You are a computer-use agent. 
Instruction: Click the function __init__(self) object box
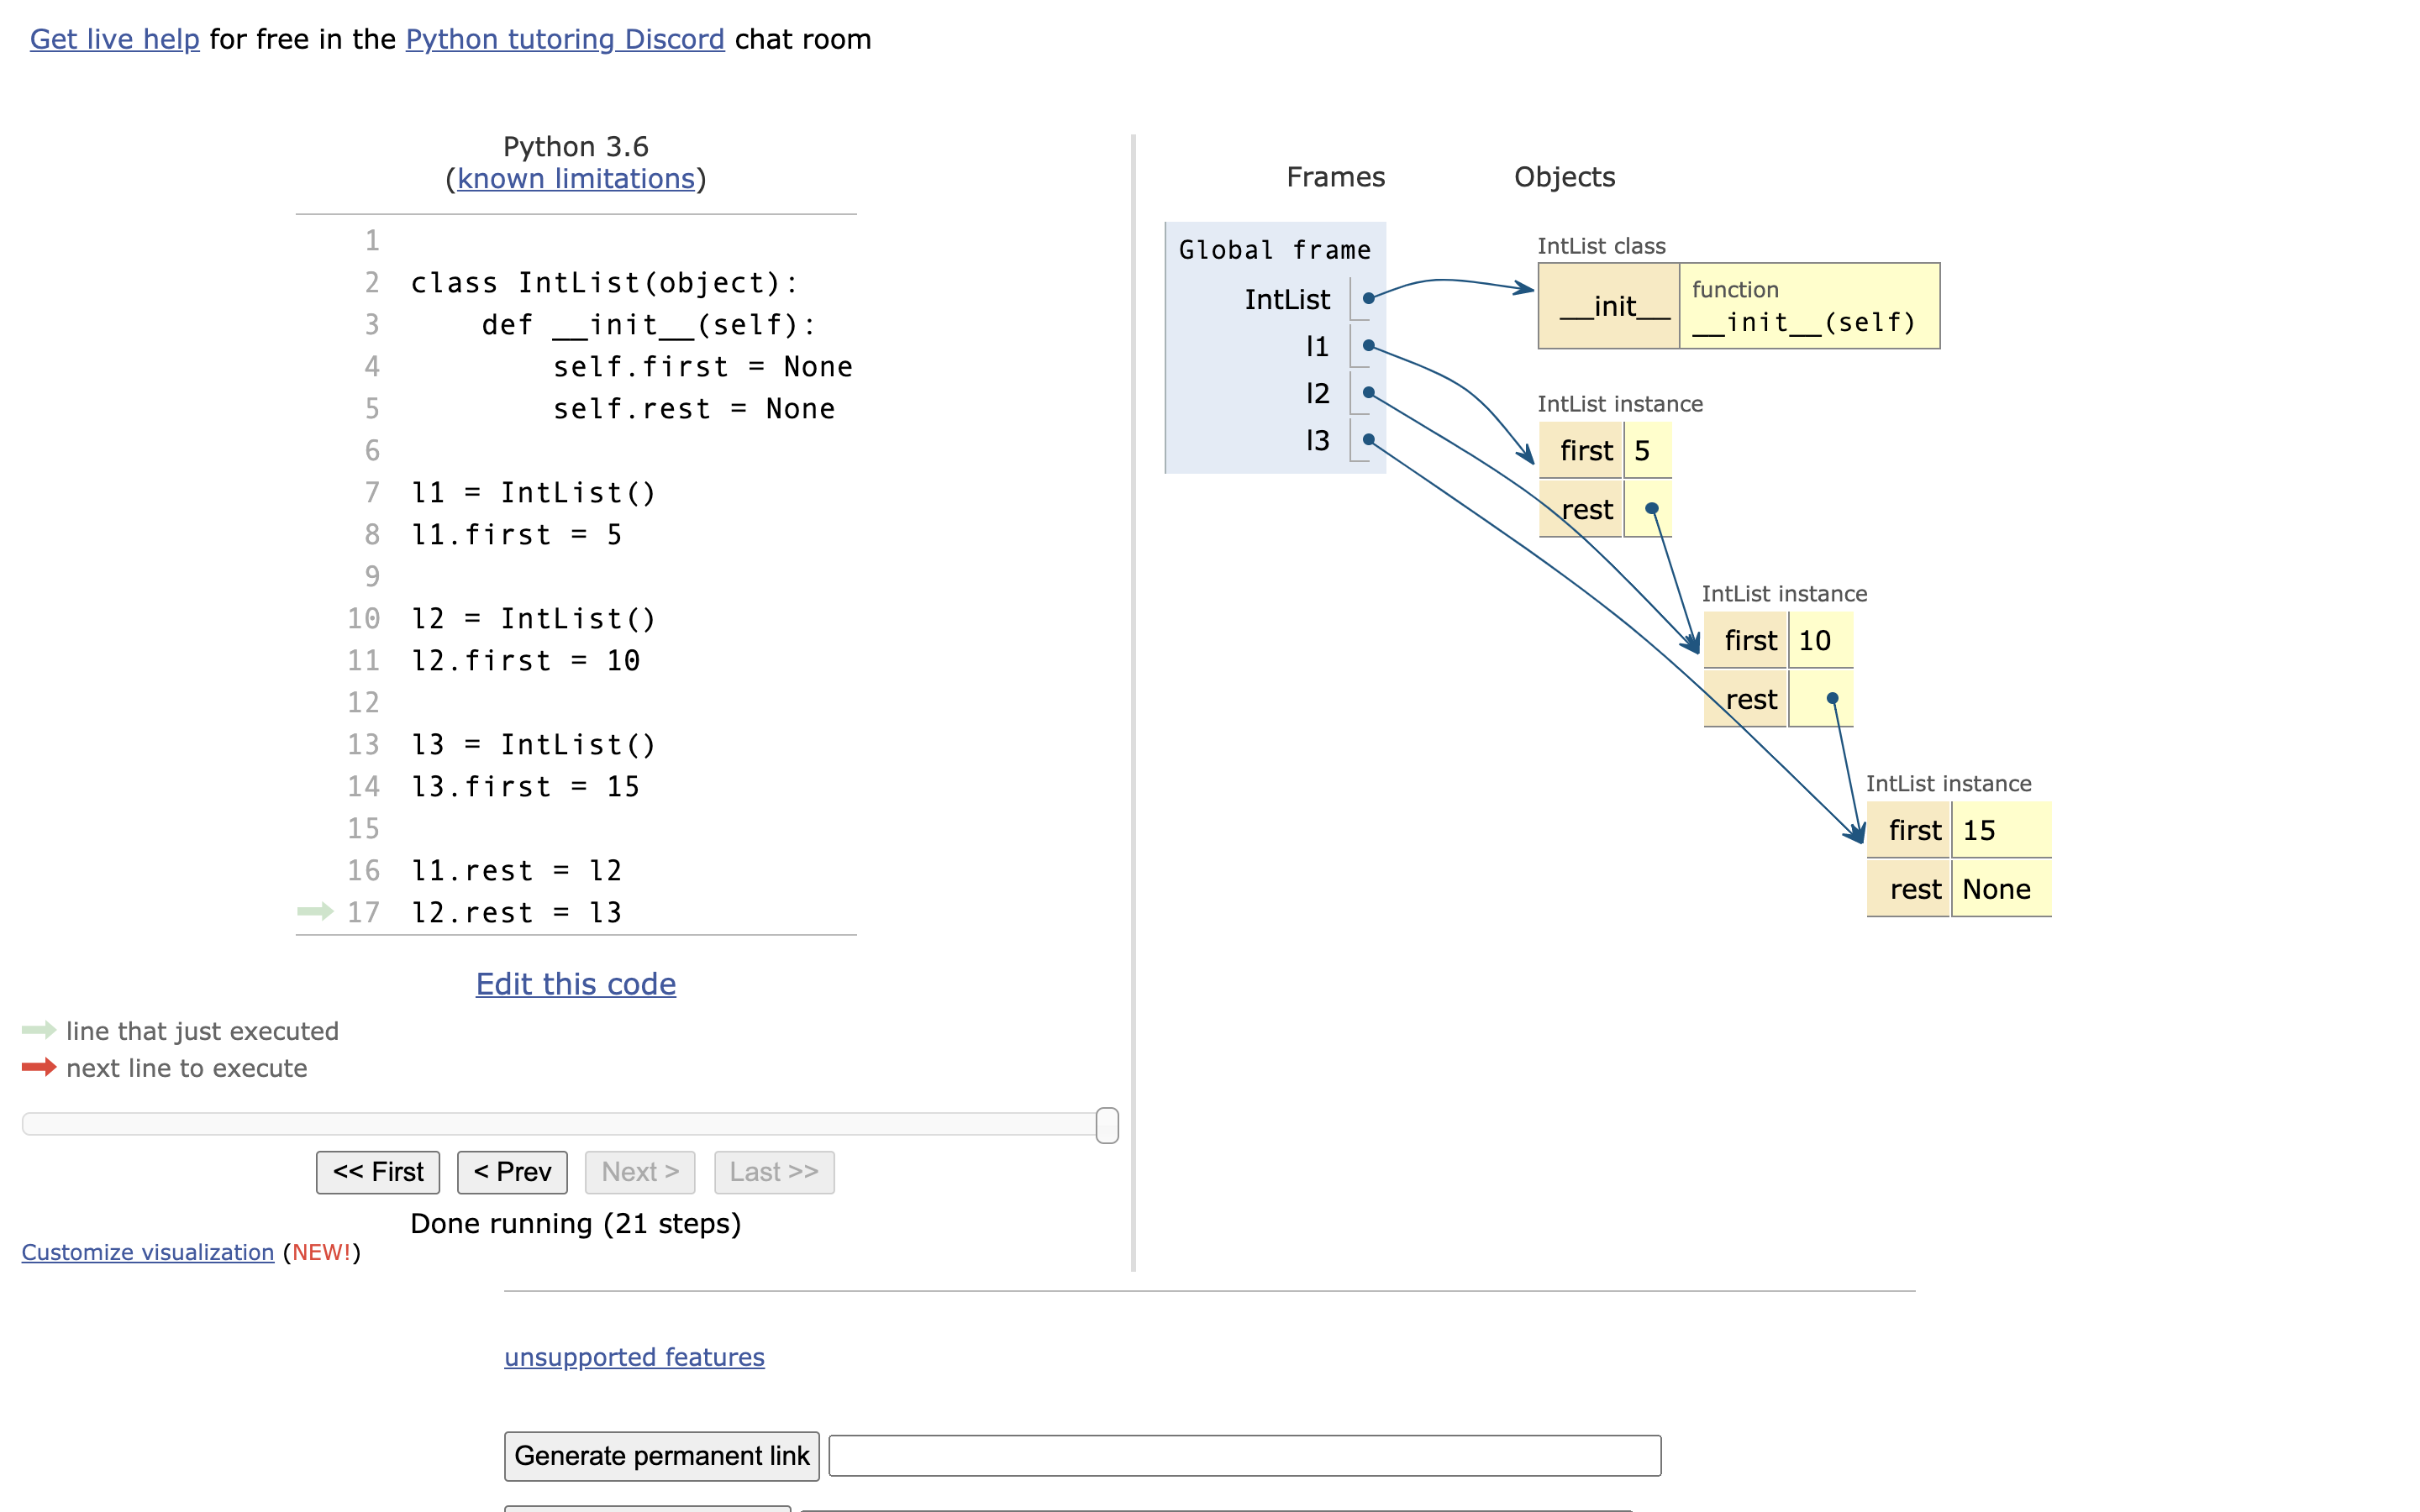coord(1809,306)
